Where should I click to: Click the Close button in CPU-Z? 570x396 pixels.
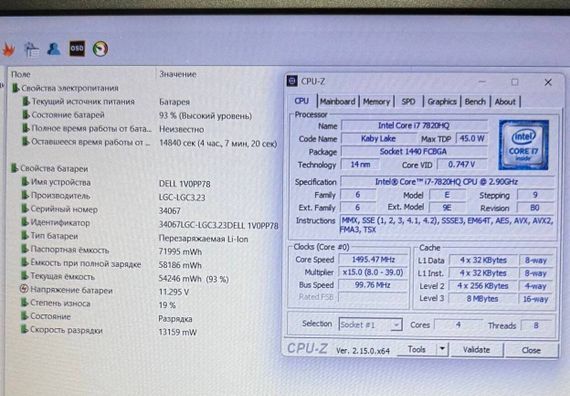[x=531, y=350]
